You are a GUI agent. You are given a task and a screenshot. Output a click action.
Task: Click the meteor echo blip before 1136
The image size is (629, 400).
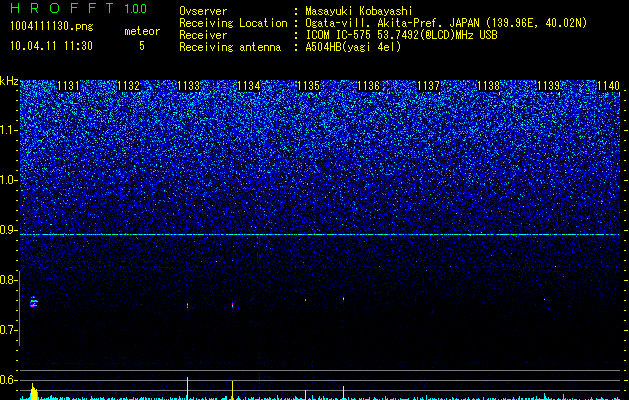(x=343, y=298)
